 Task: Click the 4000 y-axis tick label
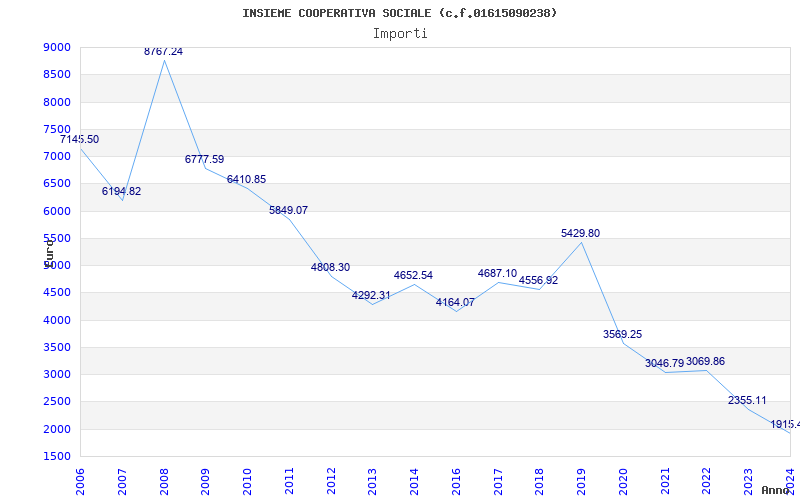point(58,320)
